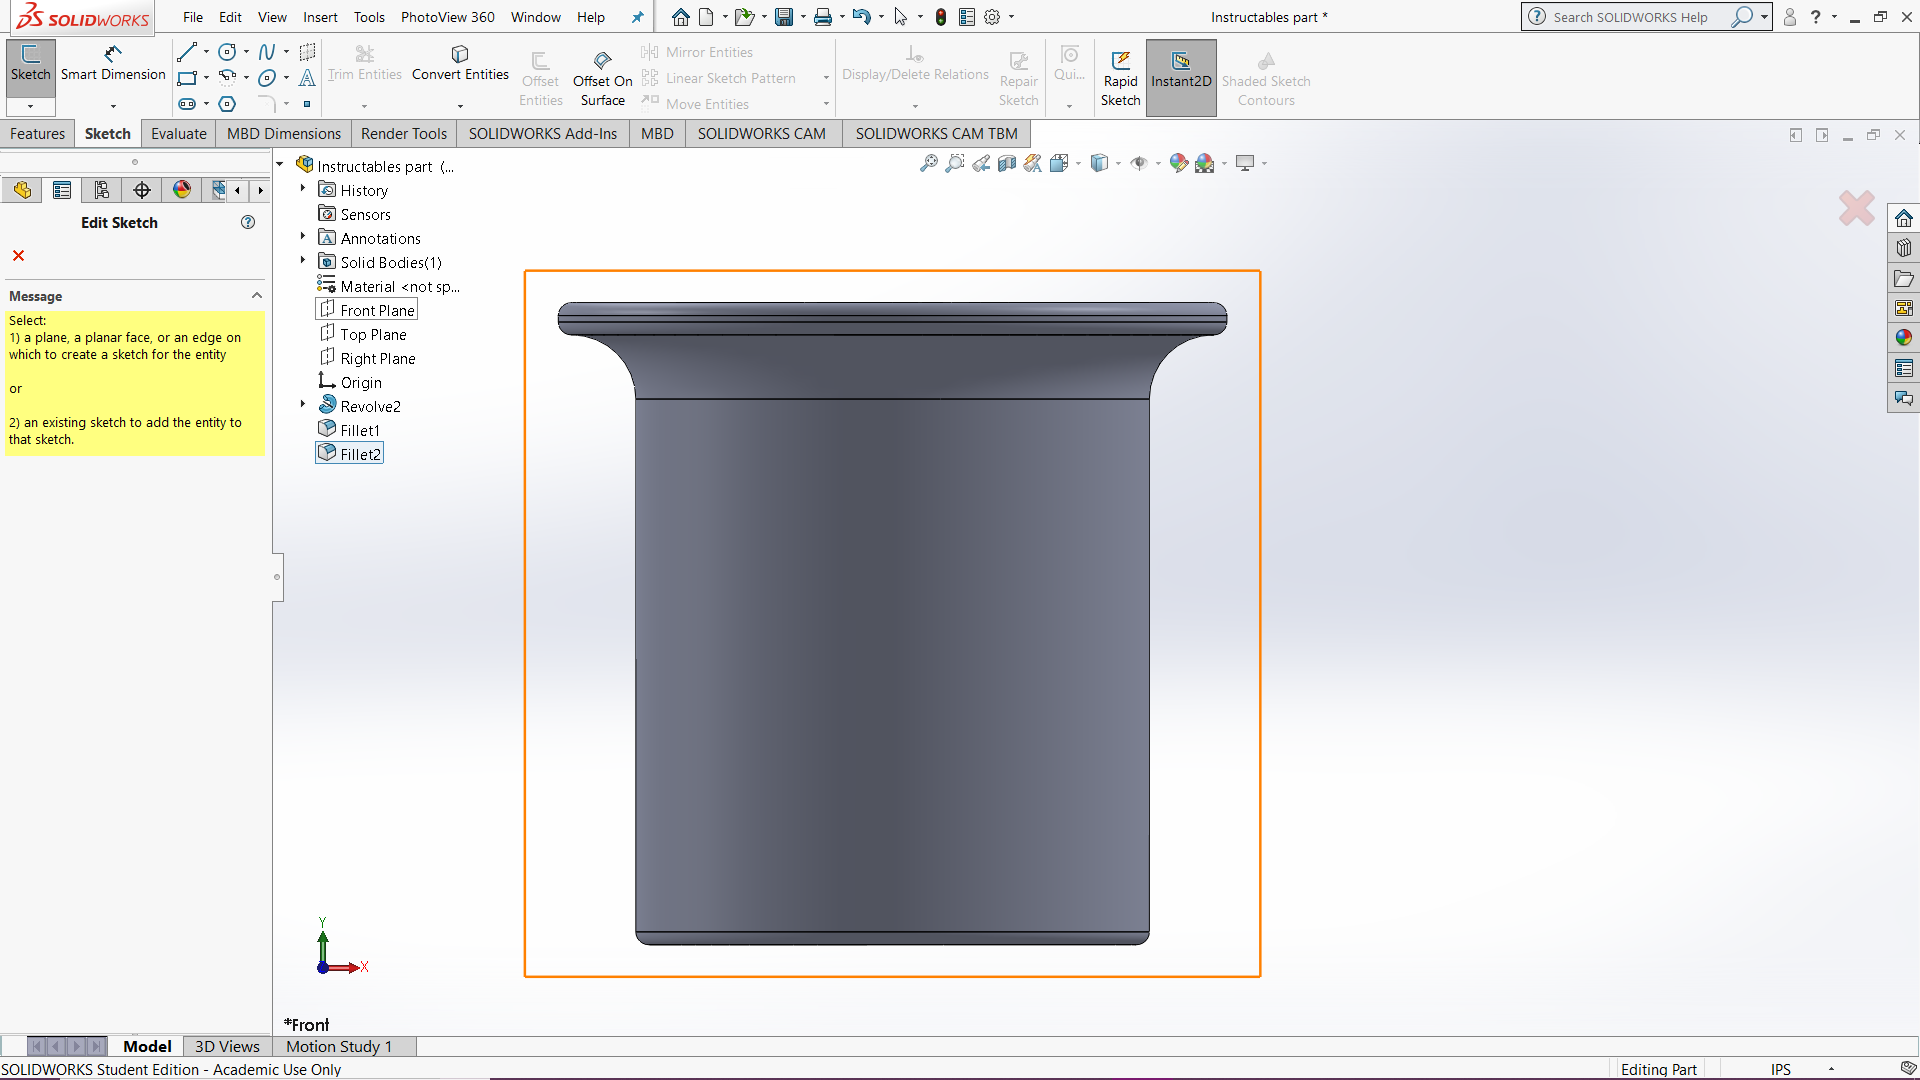The height and width of the screenshot is (1080, 1920).
Task: Toggle the pin on the Help menu bar
Action: [x=637, y=17]
